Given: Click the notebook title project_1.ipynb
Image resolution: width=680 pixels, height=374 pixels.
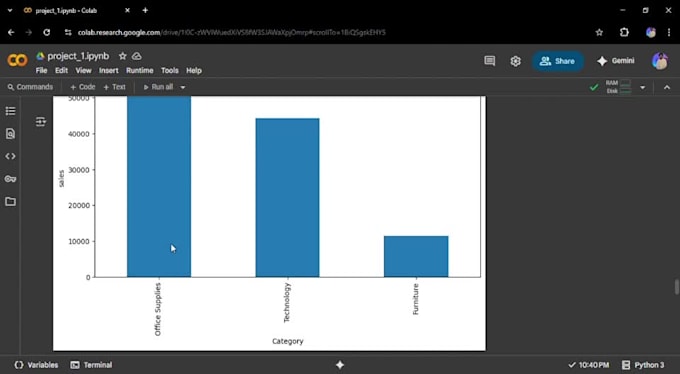Looking at the screenshot, I should click(x=78, y=56).
